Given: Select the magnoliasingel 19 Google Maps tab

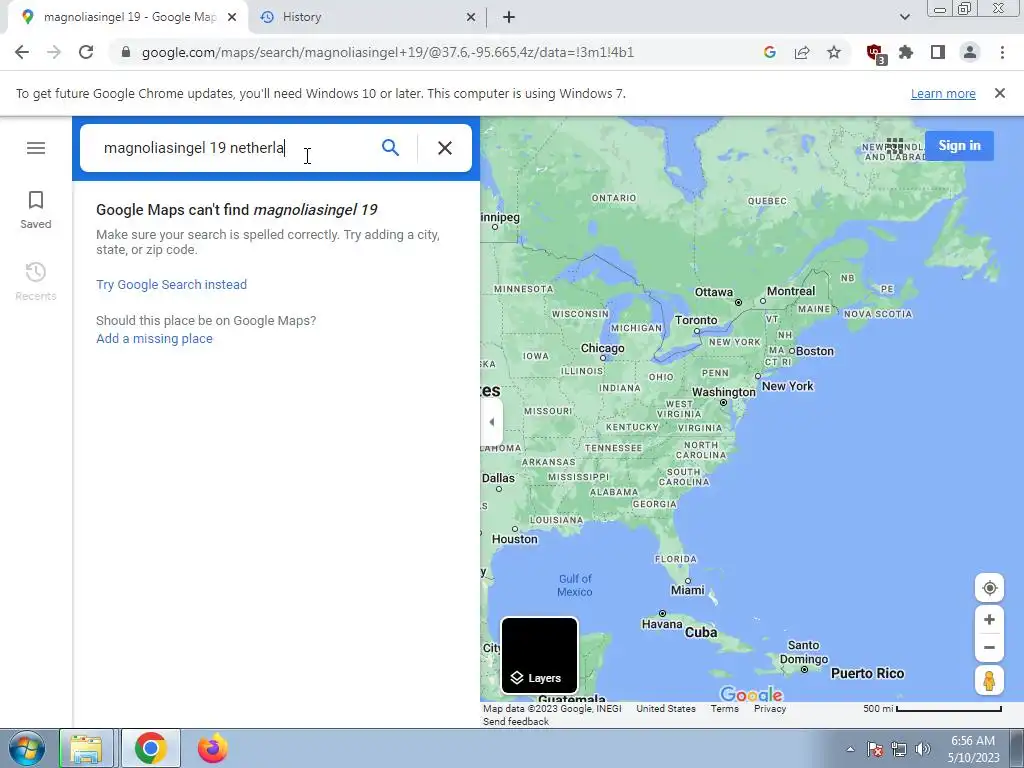Looking at the screenshot, I should click(129, 17).
